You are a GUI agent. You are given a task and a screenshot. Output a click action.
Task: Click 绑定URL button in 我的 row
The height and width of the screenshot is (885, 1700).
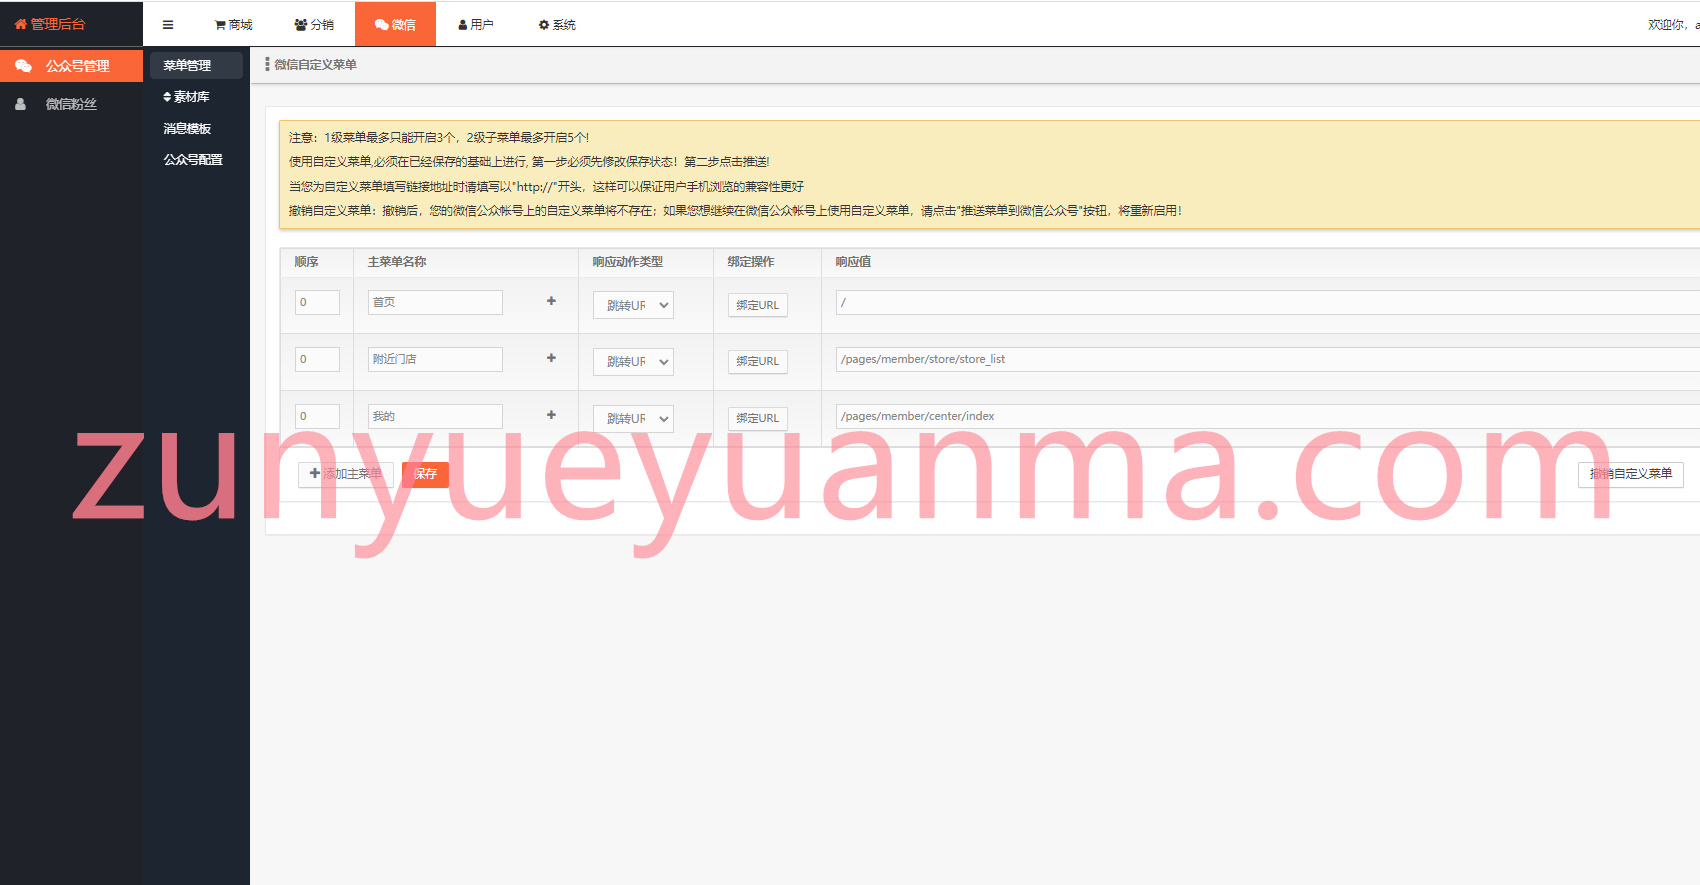click(x=757, y=419)
